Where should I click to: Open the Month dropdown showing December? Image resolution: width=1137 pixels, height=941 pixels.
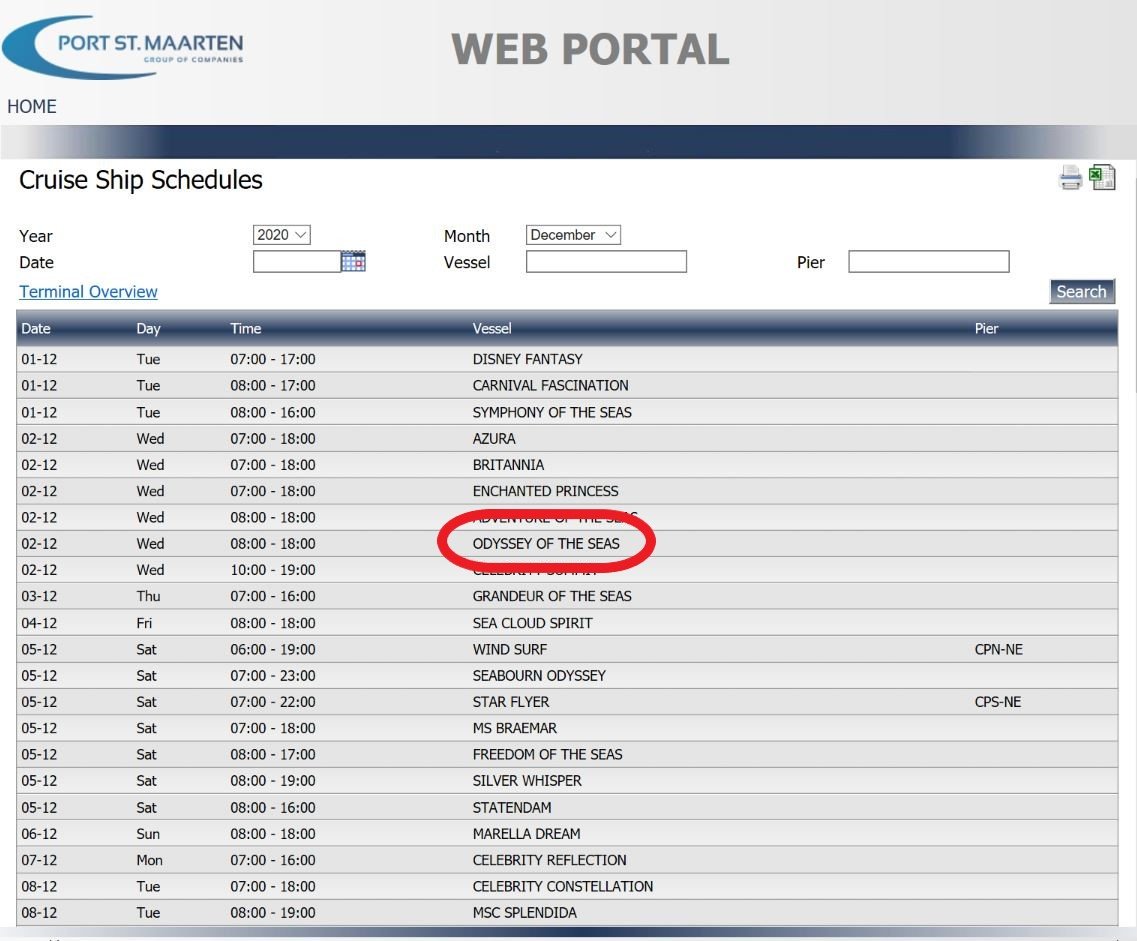coord(573,235)
